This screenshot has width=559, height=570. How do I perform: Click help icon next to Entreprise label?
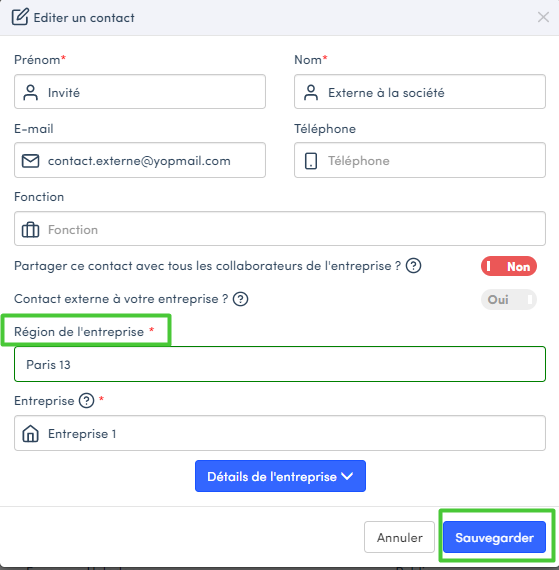pyautogui.click(x=87, y=401)
